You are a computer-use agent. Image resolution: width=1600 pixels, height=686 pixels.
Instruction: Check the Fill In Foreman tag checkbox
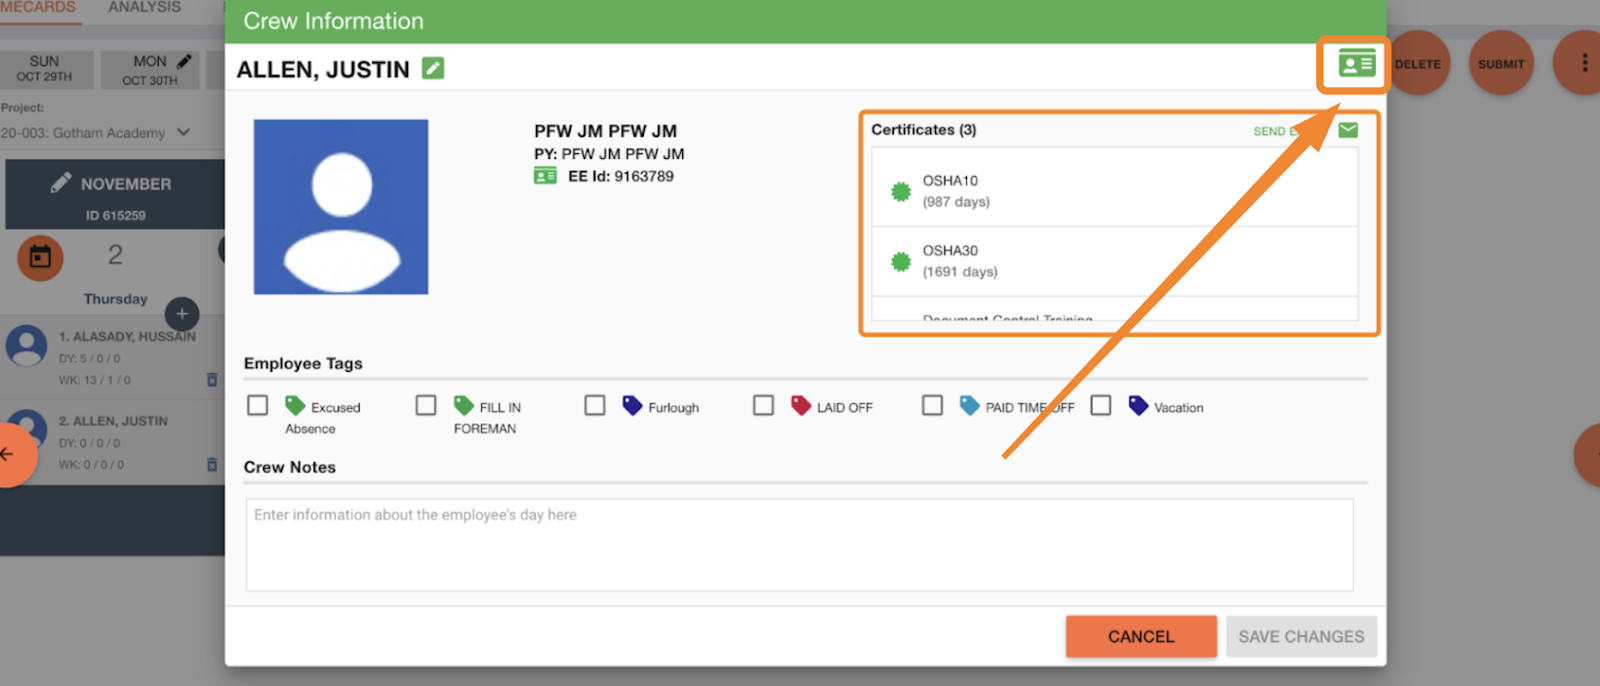426,405
